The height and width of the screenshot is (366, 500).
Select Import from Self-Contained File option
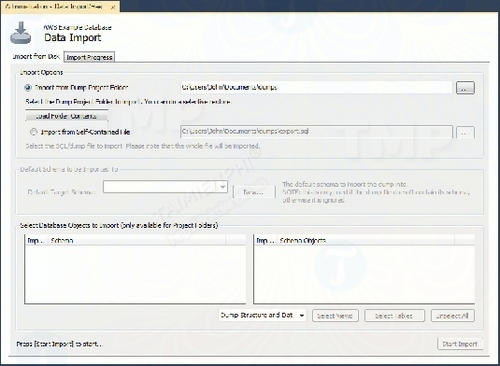(33, 132)
